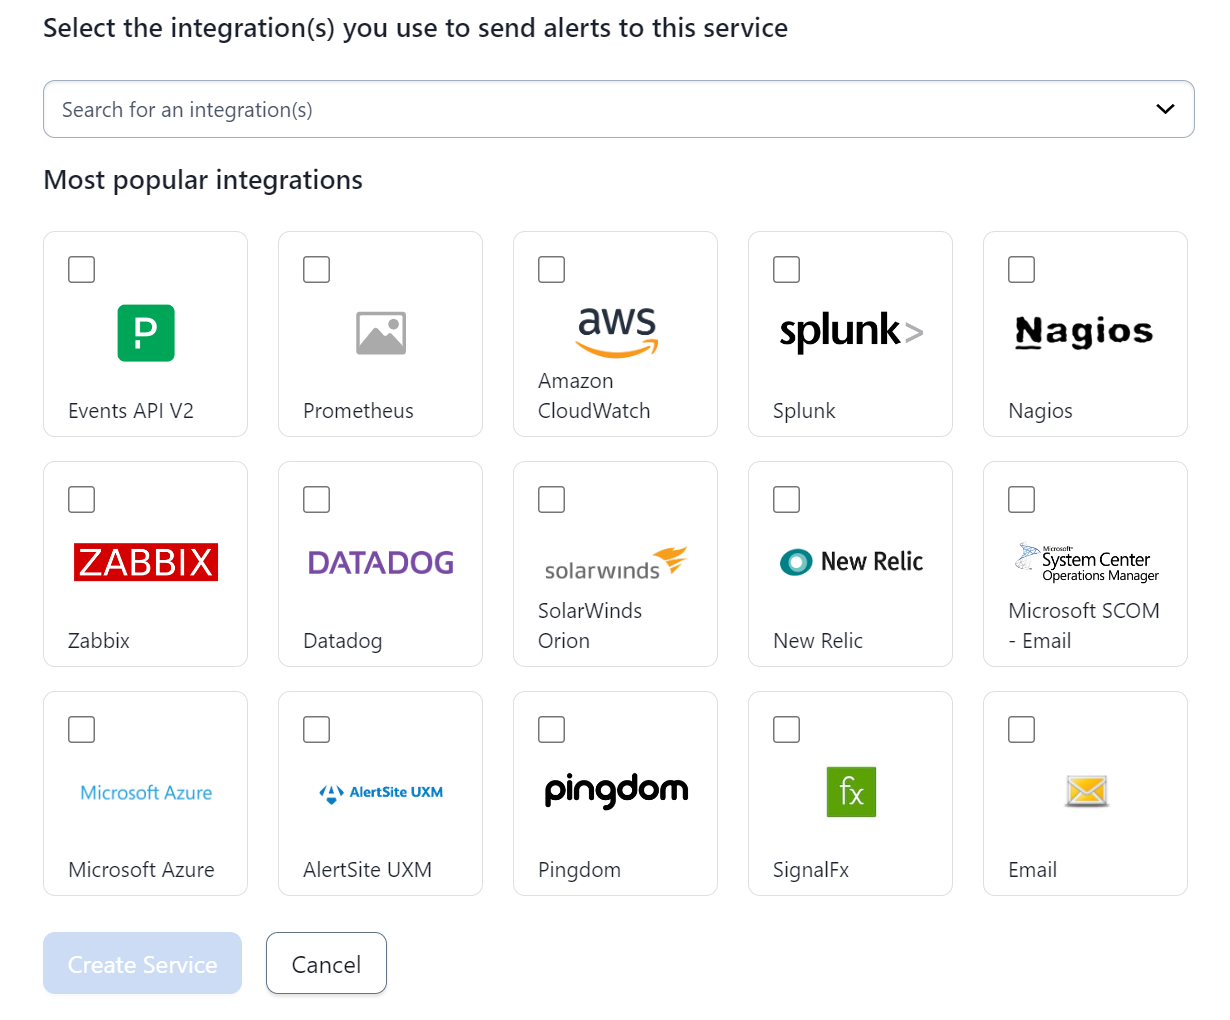Click the Email label below the envelope
This screenshot has width=1230, height=1020.
[1032, 870]
